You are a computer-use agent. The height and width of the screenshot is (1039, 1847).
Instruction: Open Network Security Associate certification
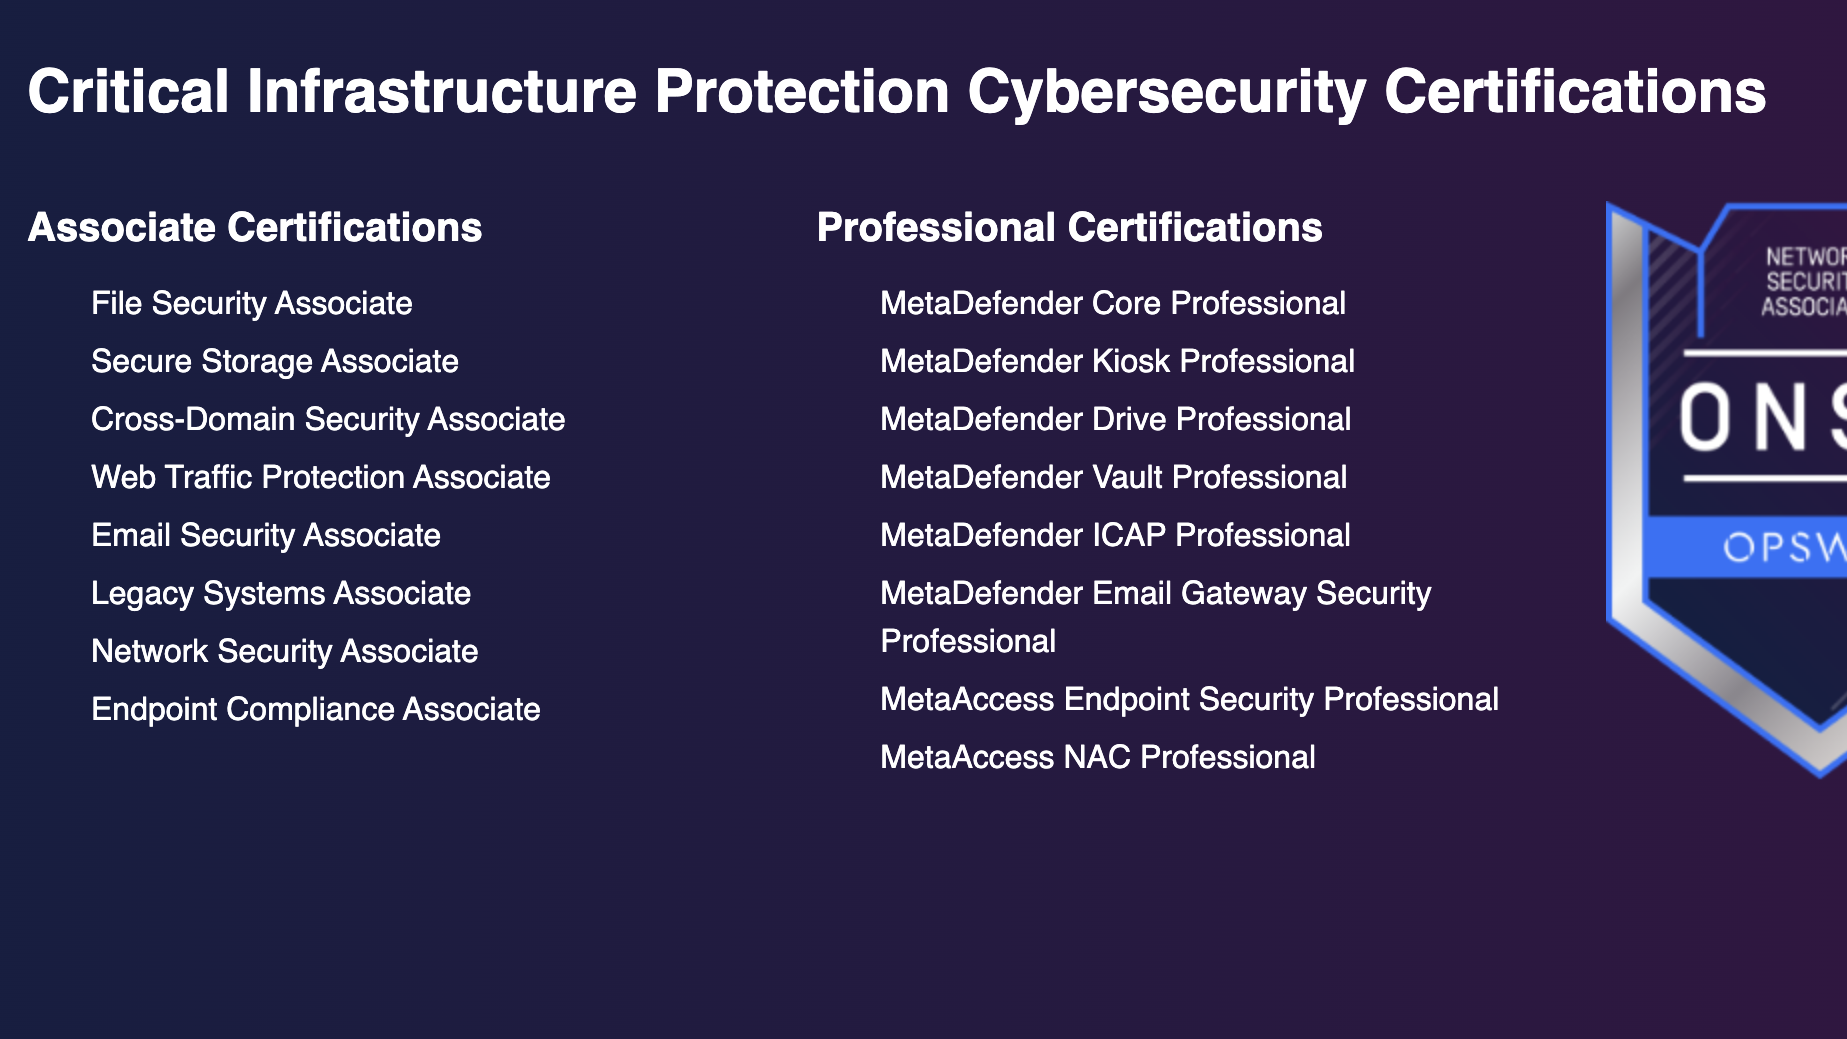click(x=284, y=651)
